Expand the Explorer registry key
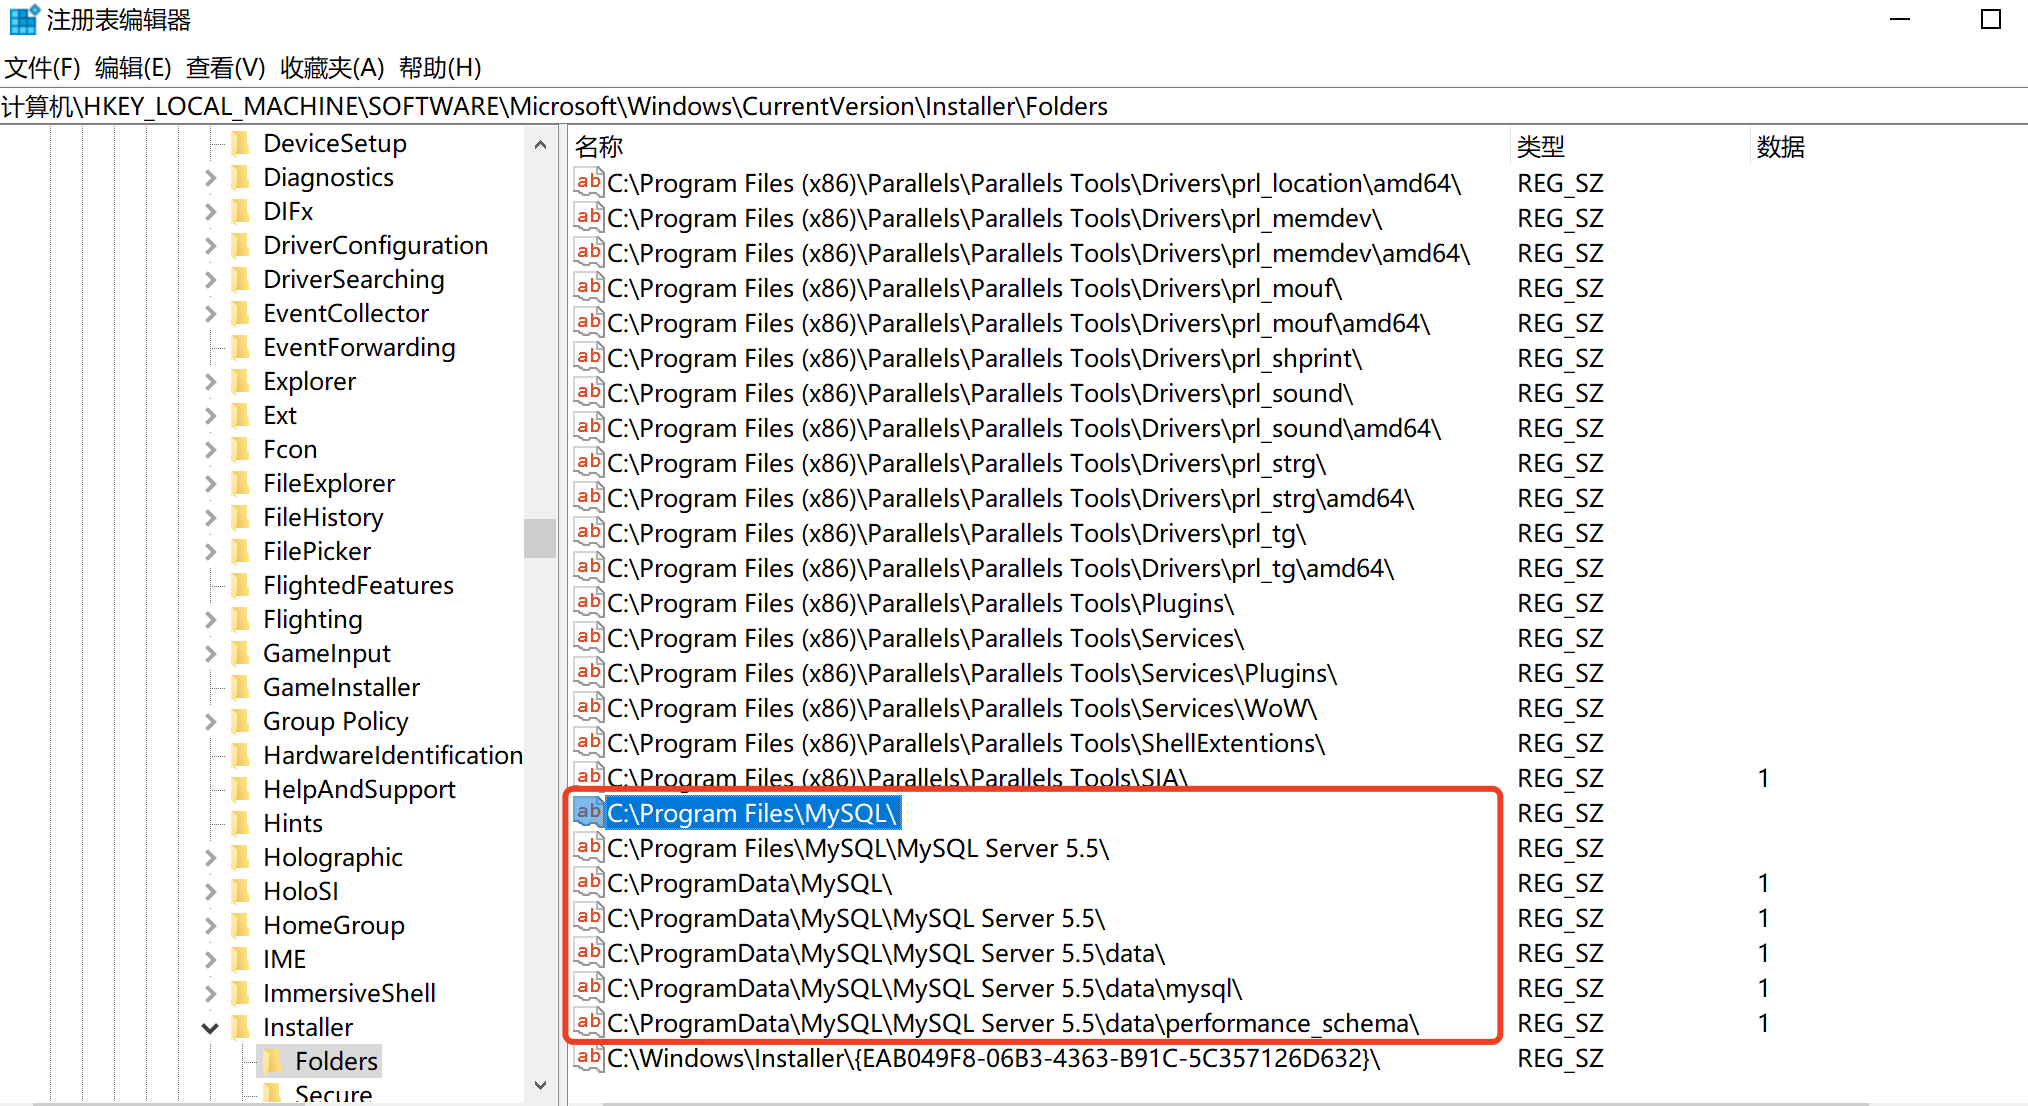 point(210,381)
